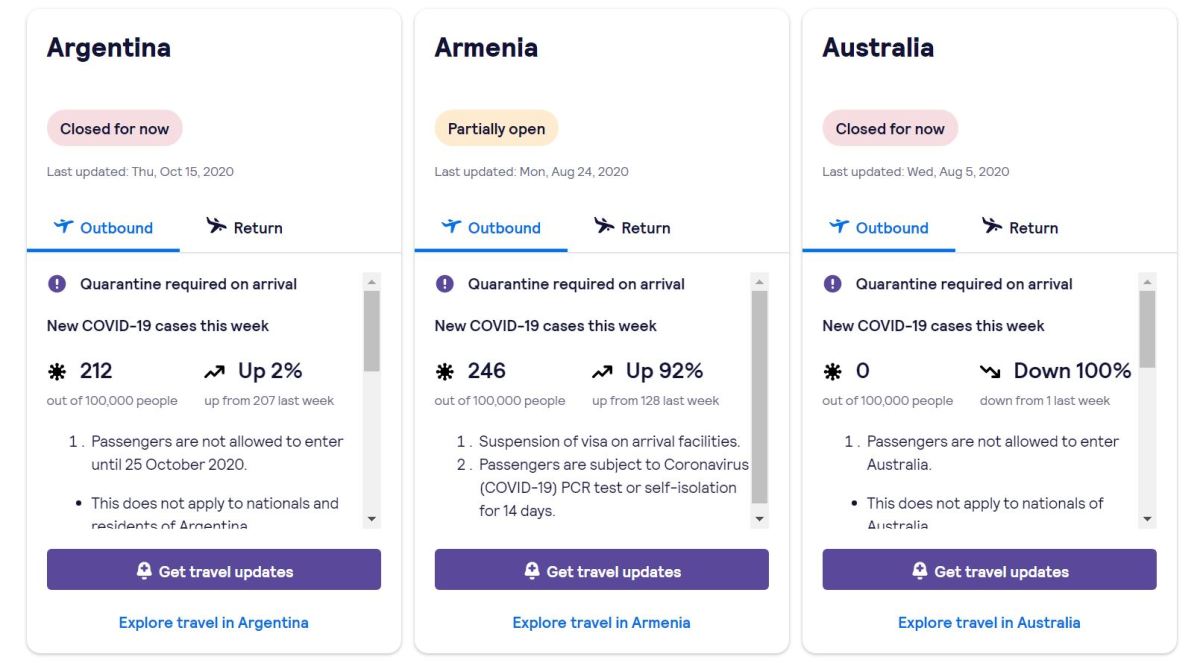Click the bell icon on Armenia's travel updates button

click(x=532, y=570)
